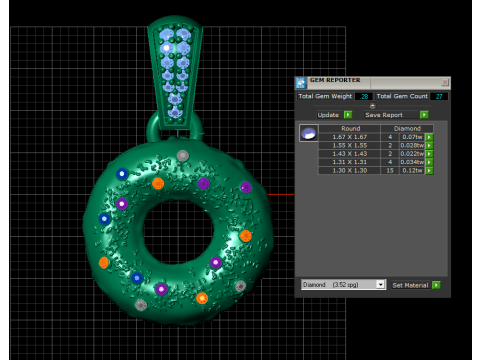Select the 1.55 X 1.55 size cell
The image size is (480, 360).
(350, 145)
